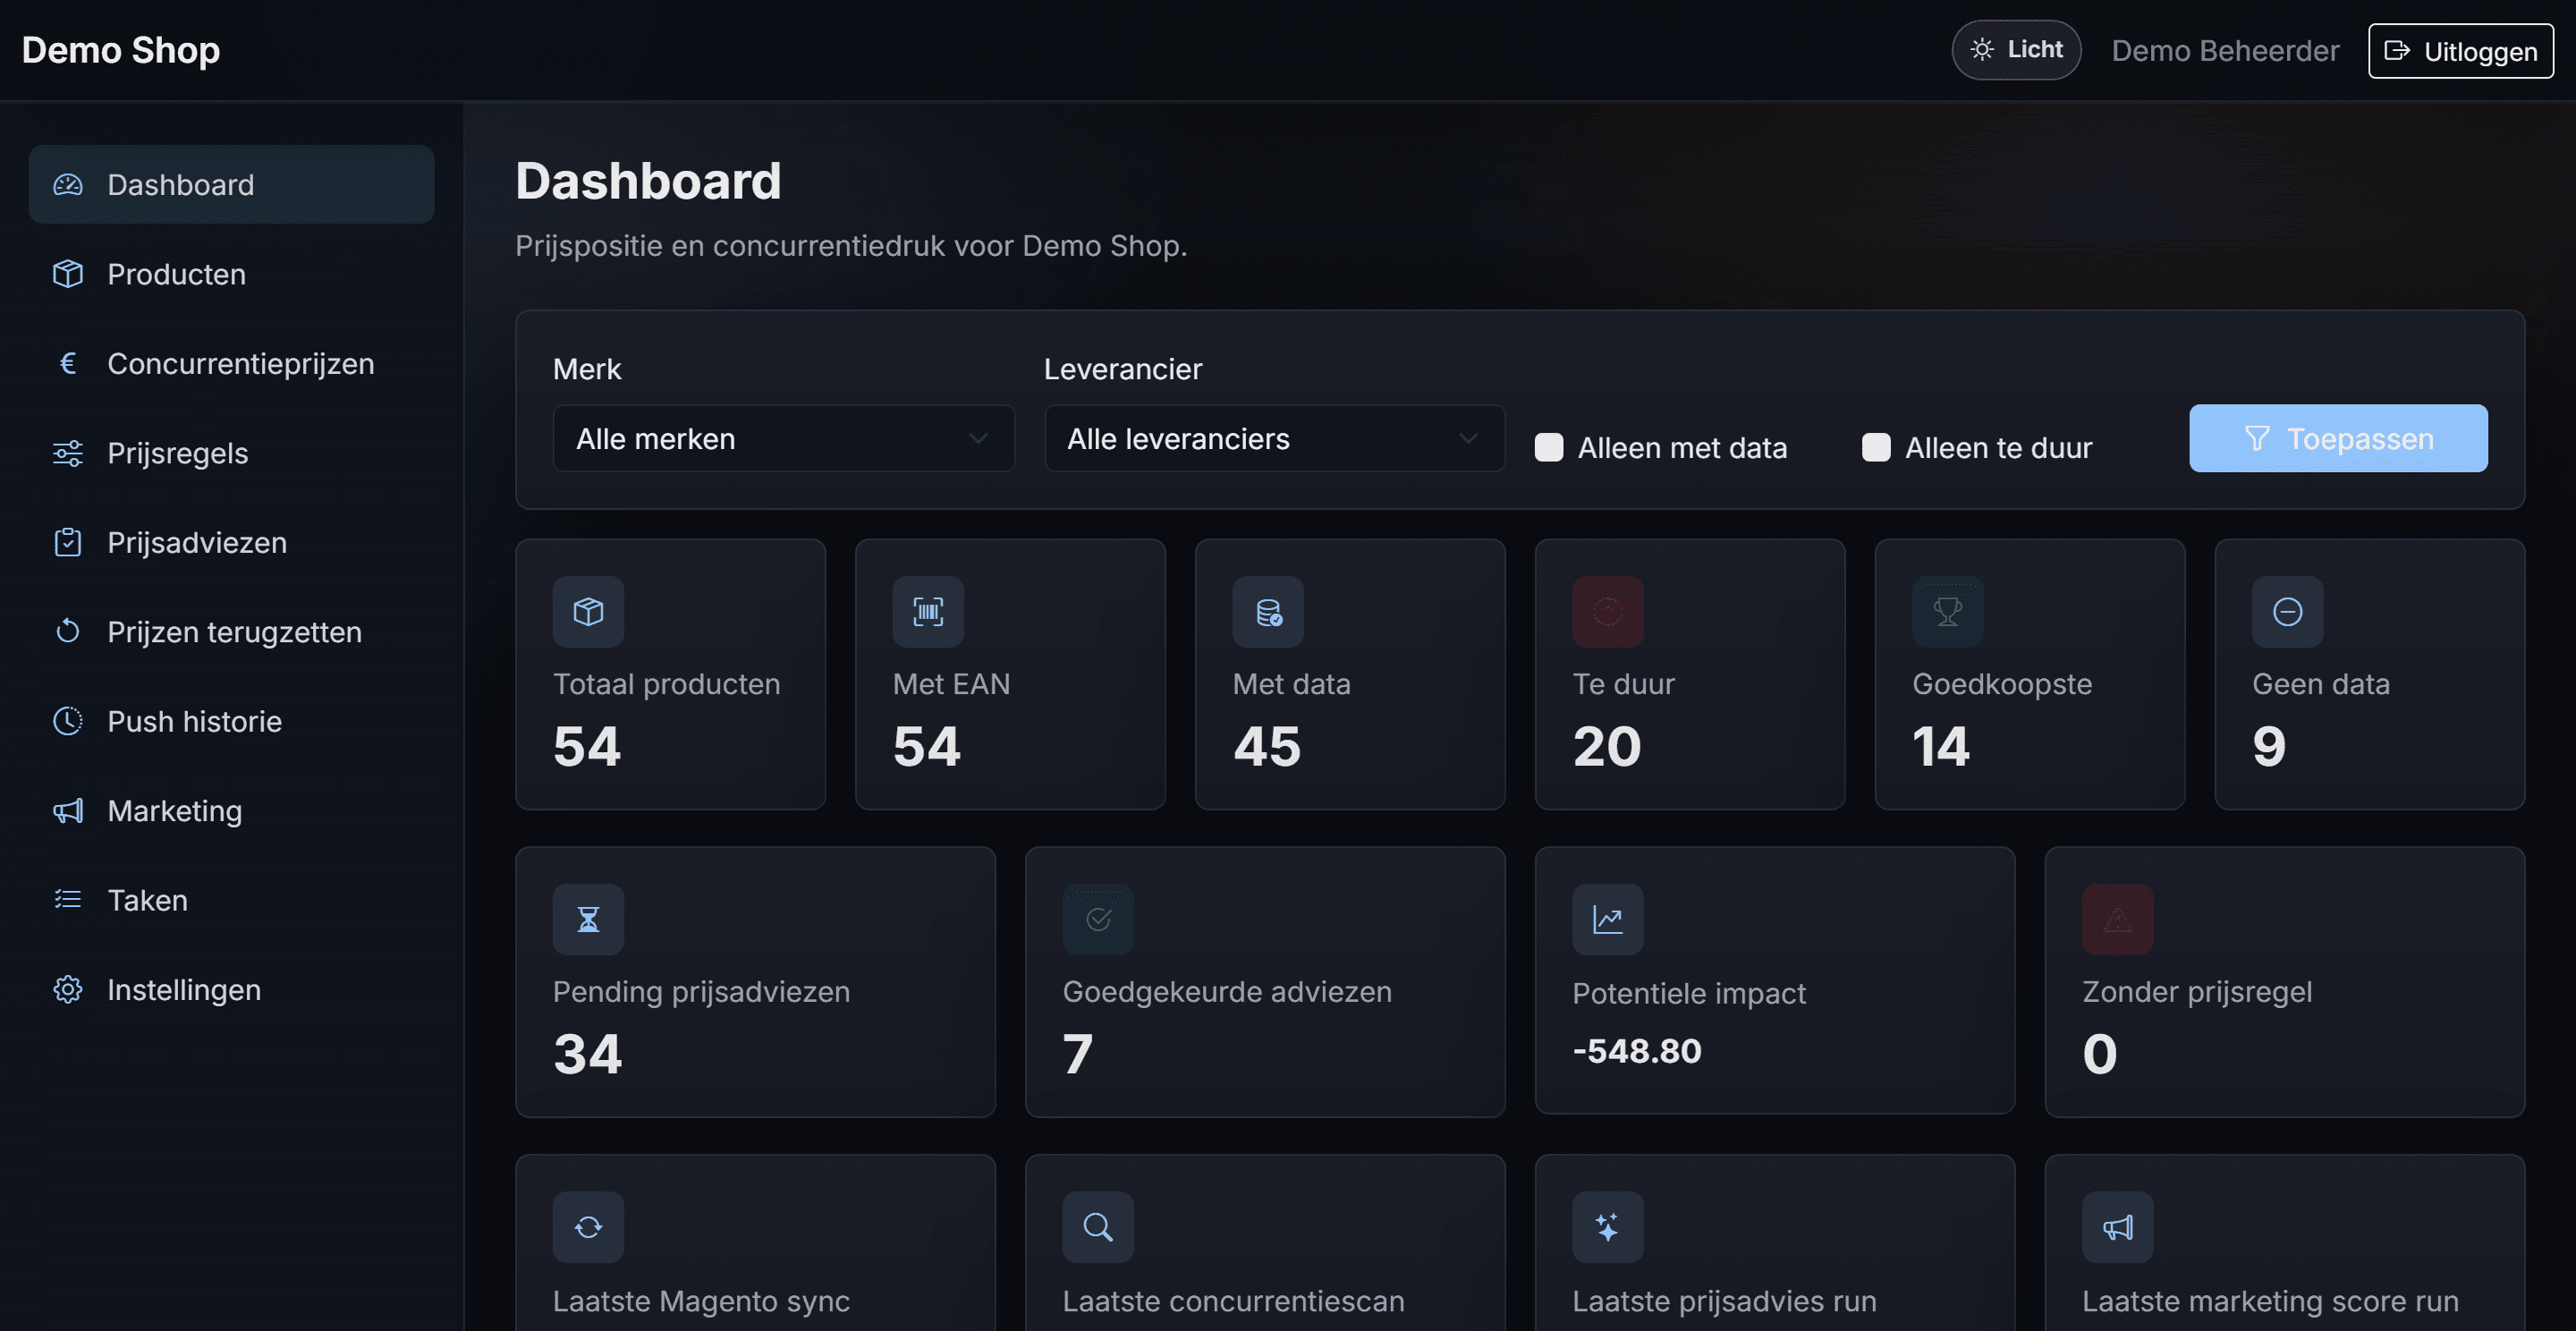Click the checkmark icon on Goedgekeurde adviezen card
Viewport: 2576px width, 1331px height.
click(1098, 919)
